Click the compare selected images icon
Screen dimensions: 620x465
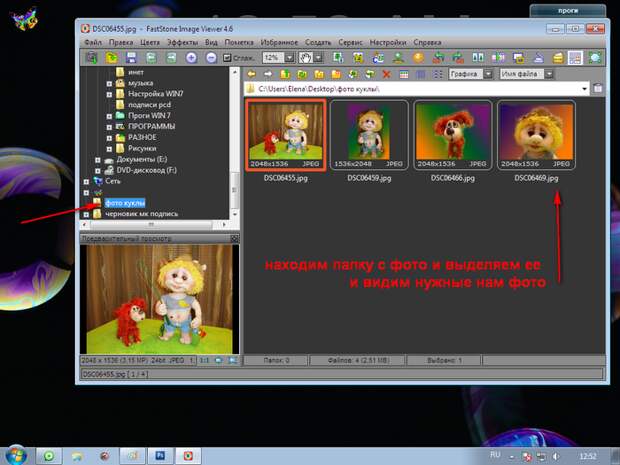click(x=478, y=58)
